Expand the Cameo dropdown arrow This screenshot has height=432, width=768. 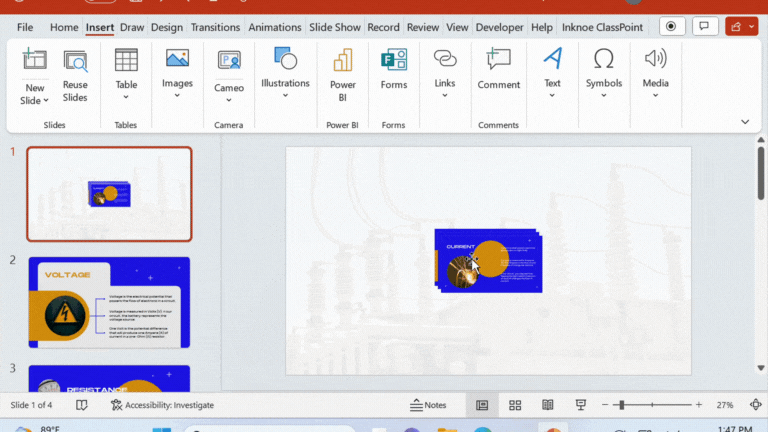pyautogui.click(x=229, y=100)
